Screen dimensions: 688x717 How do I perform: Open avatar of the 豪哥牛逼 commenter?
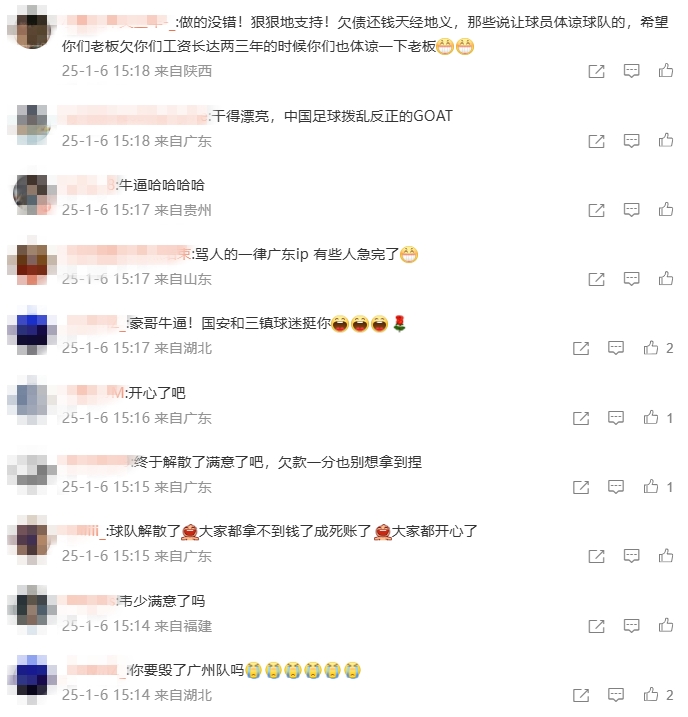tap(32, 330)
